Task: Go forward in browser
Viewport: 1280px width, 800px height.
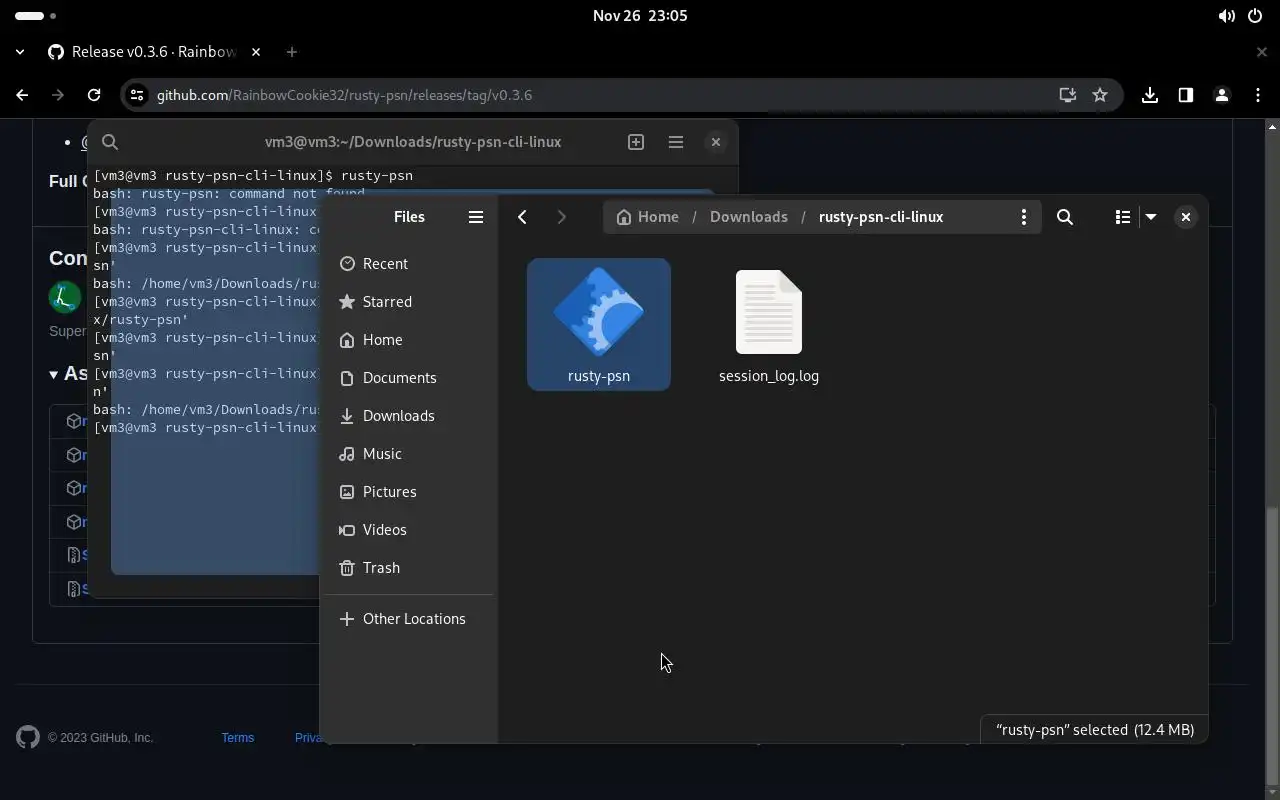Action: [x=58, y=95]
